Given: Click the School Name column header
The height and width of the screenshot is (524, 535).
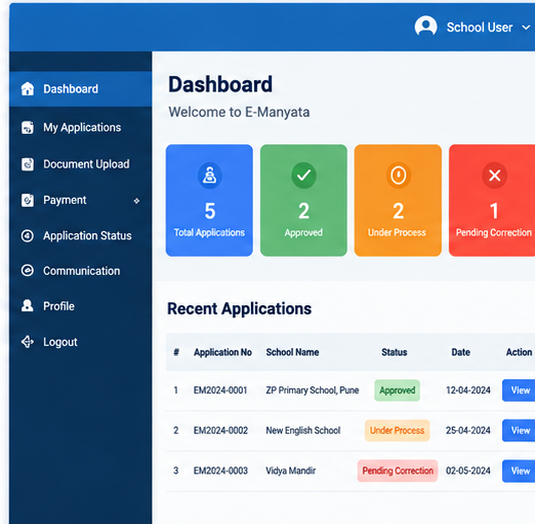Looking at the screenshot, I should (x=292, y=352).
